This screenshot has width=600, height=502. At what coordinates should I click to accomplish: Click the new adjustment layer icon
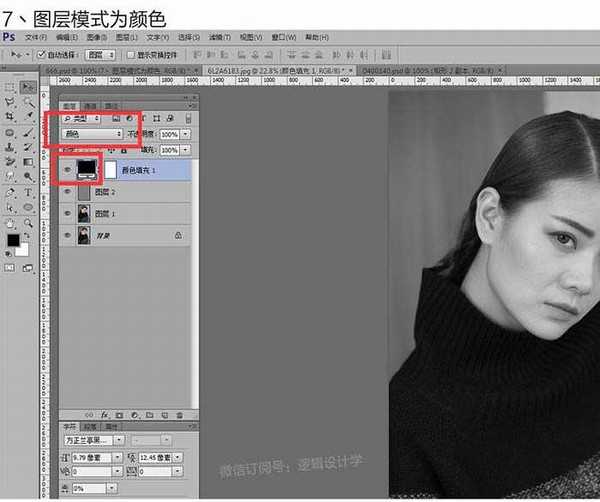pyautogui.click(x=134, y=413)
